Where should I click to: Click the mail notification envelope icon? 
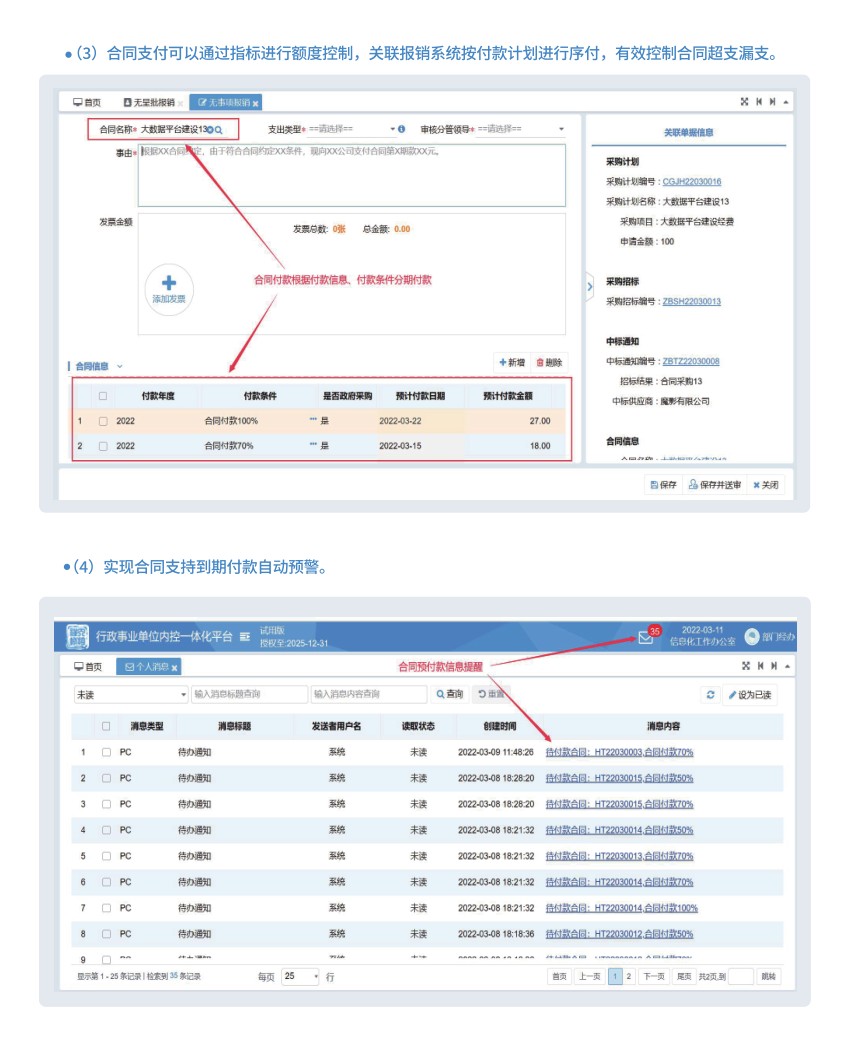click(645, 638)
